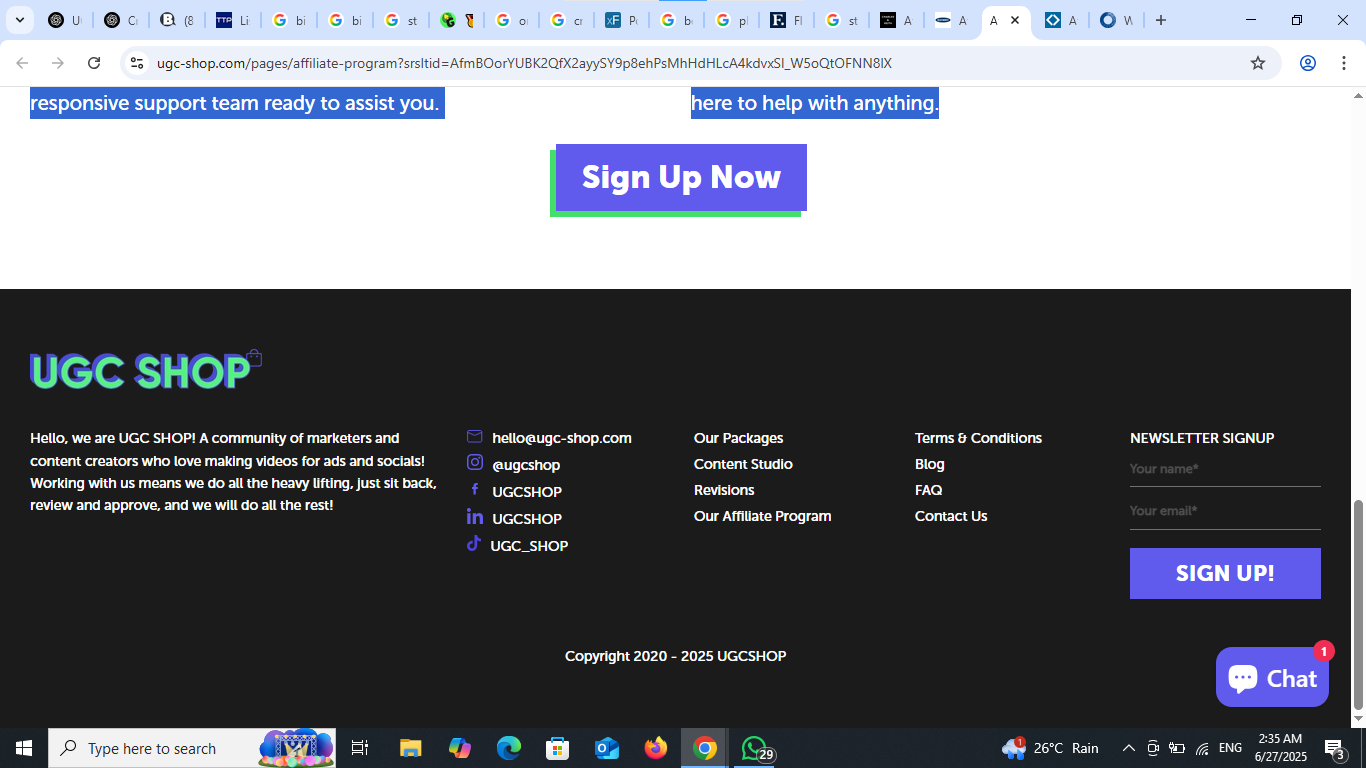Open Firefox from taskbar
The image size is (1366, 768).
pos(656,748)
